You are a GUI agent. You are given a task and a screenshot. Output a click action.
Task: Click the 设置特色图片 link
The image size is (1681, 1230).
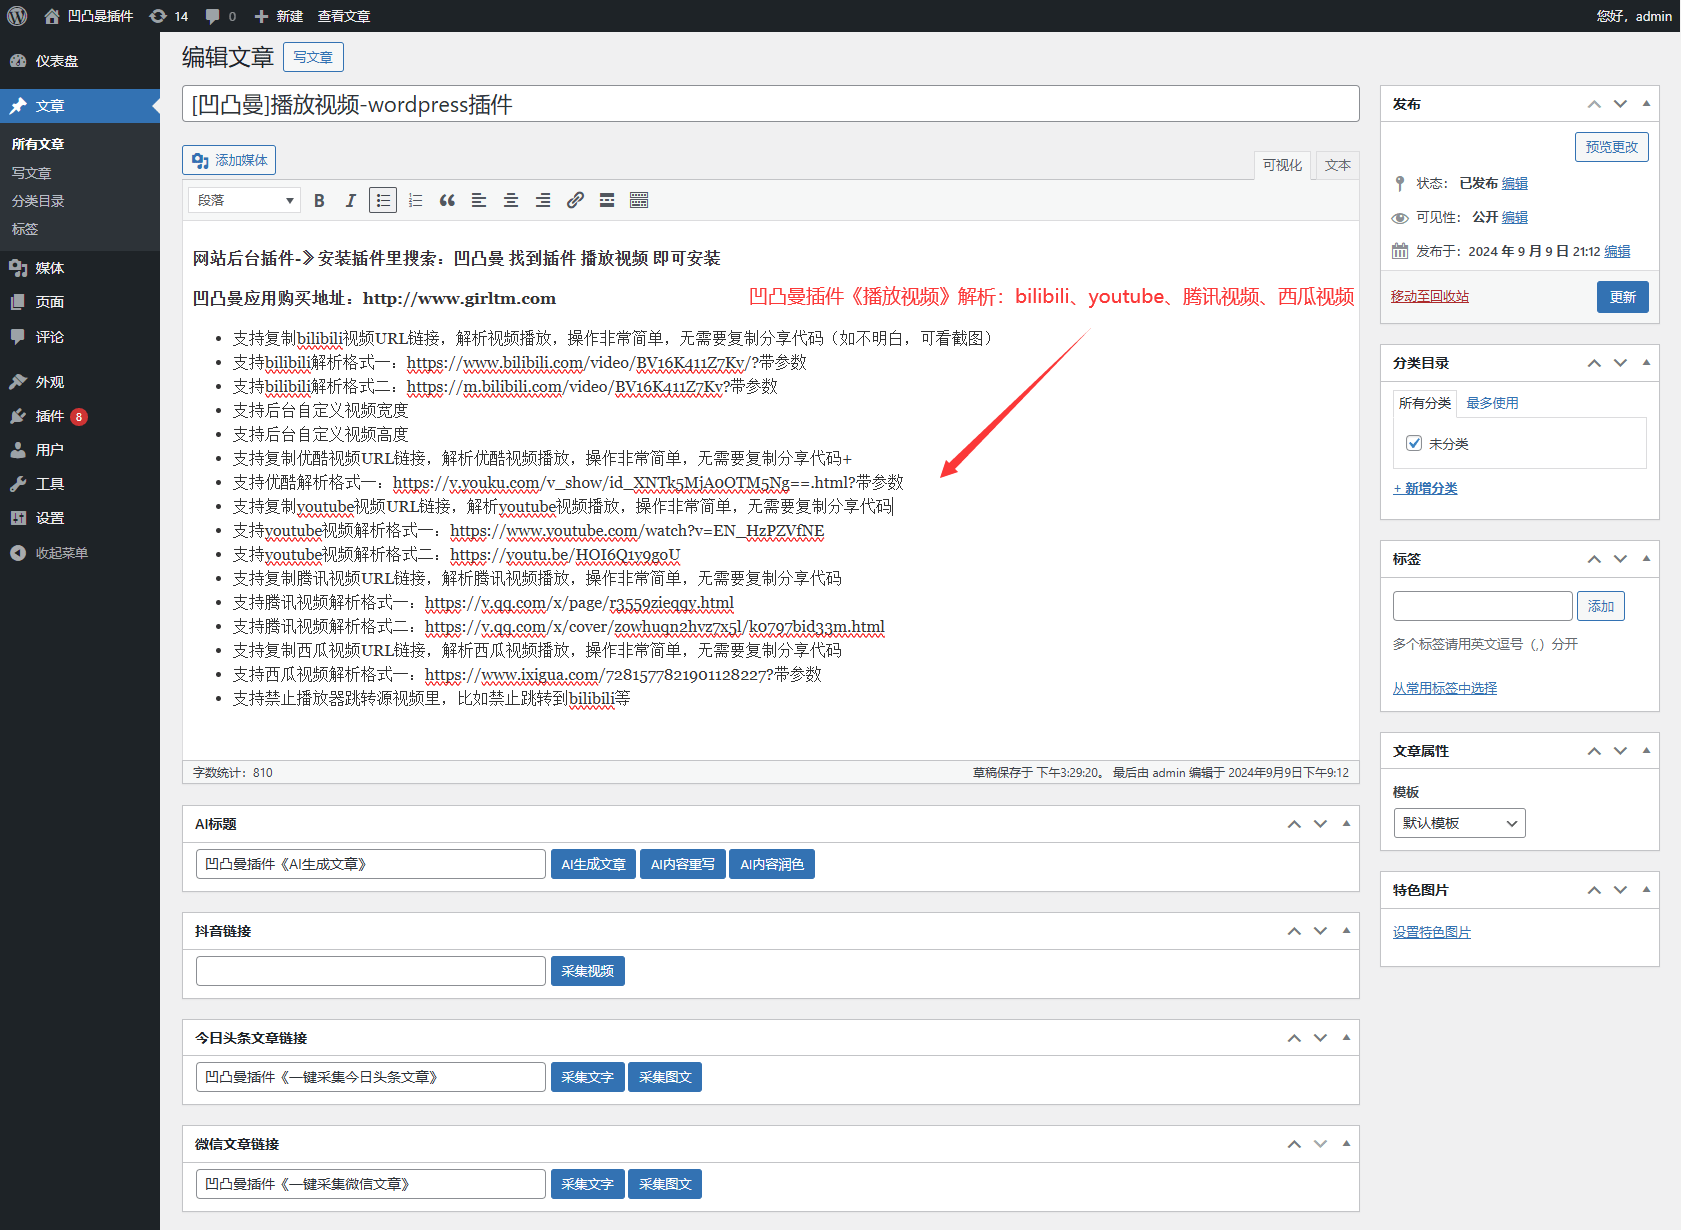(1432, 932)
